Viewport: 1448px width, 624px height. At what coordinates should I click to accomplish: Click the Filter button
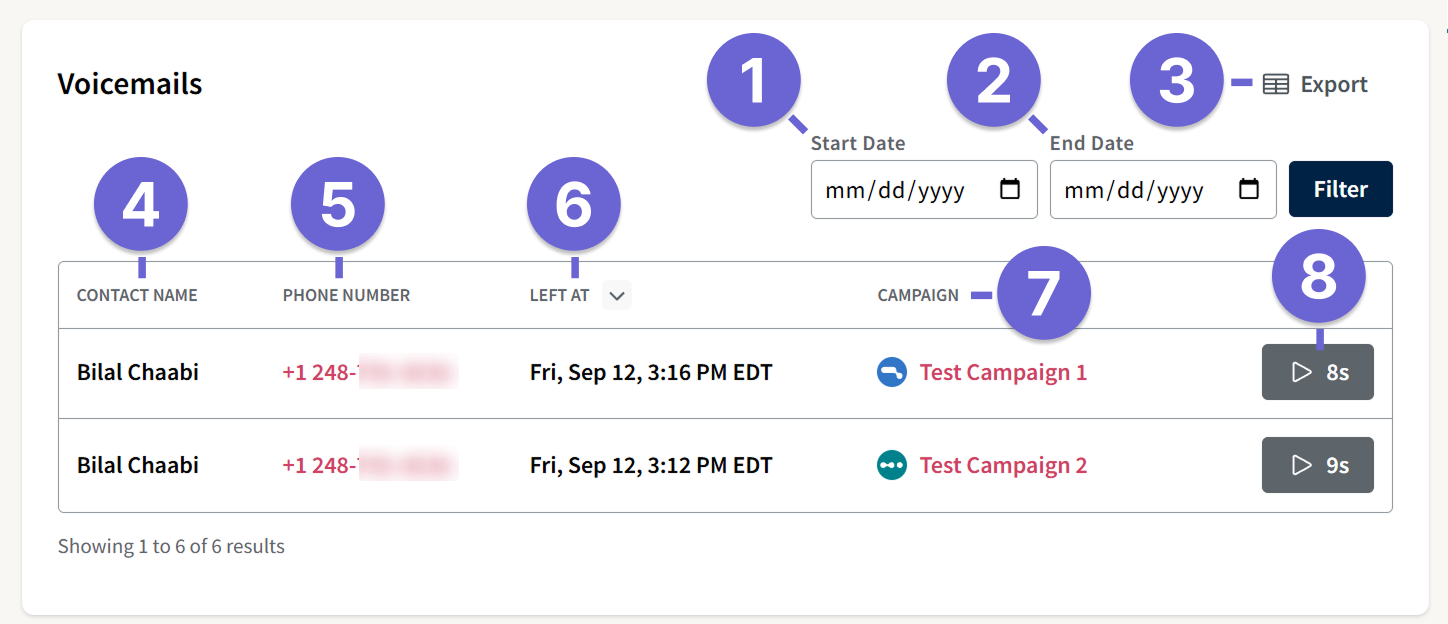[x=1340, y=189]
